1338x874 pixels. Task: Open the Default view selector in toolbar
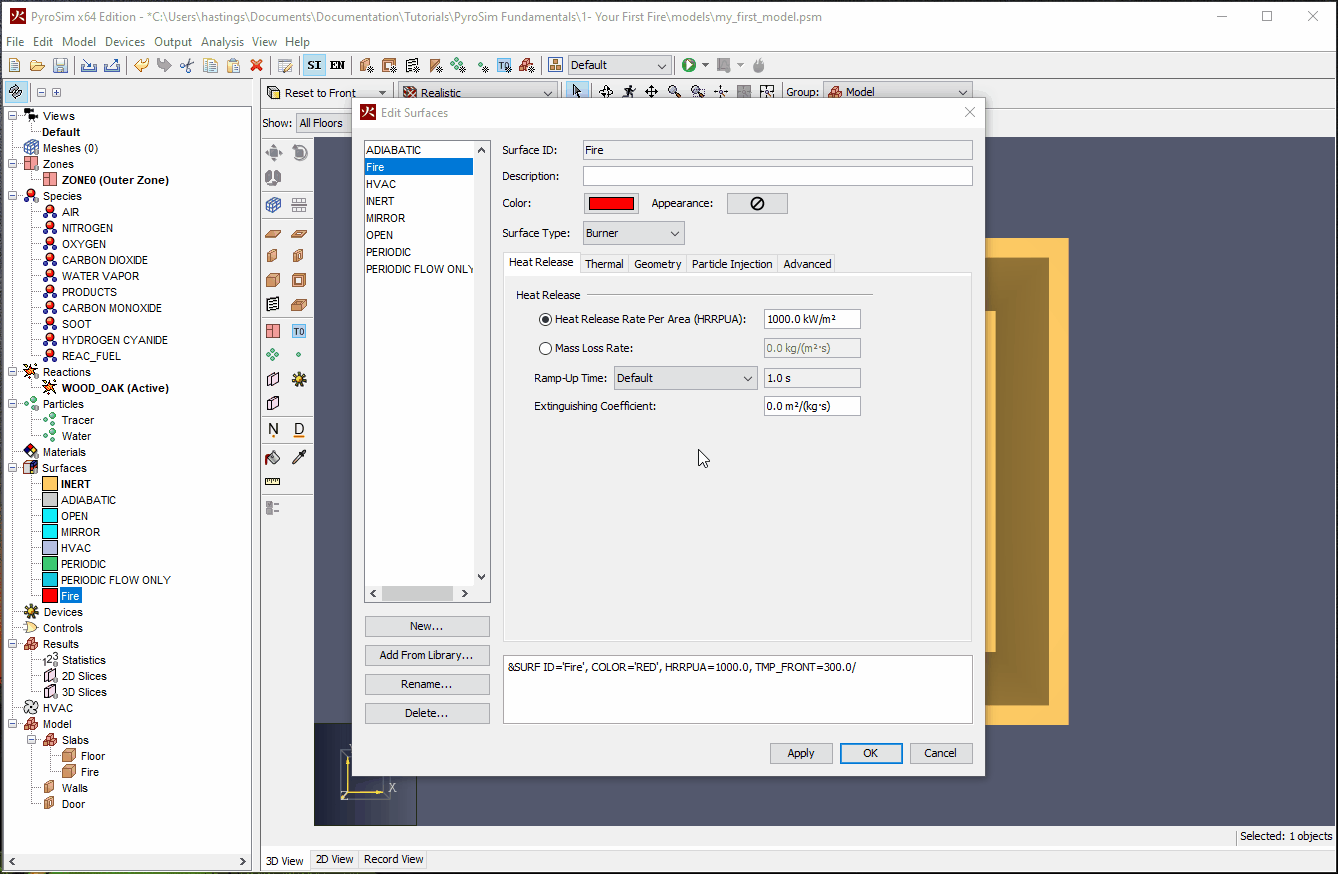pyautogui.click(x=620, y=65)
